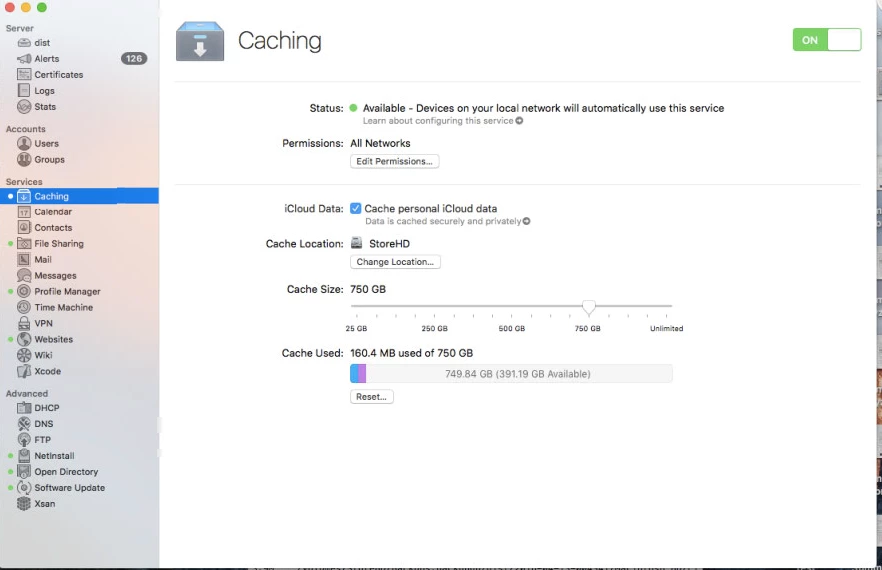Open Data is cached securely and privately link
882x570 pixels.
coord(447,221)
